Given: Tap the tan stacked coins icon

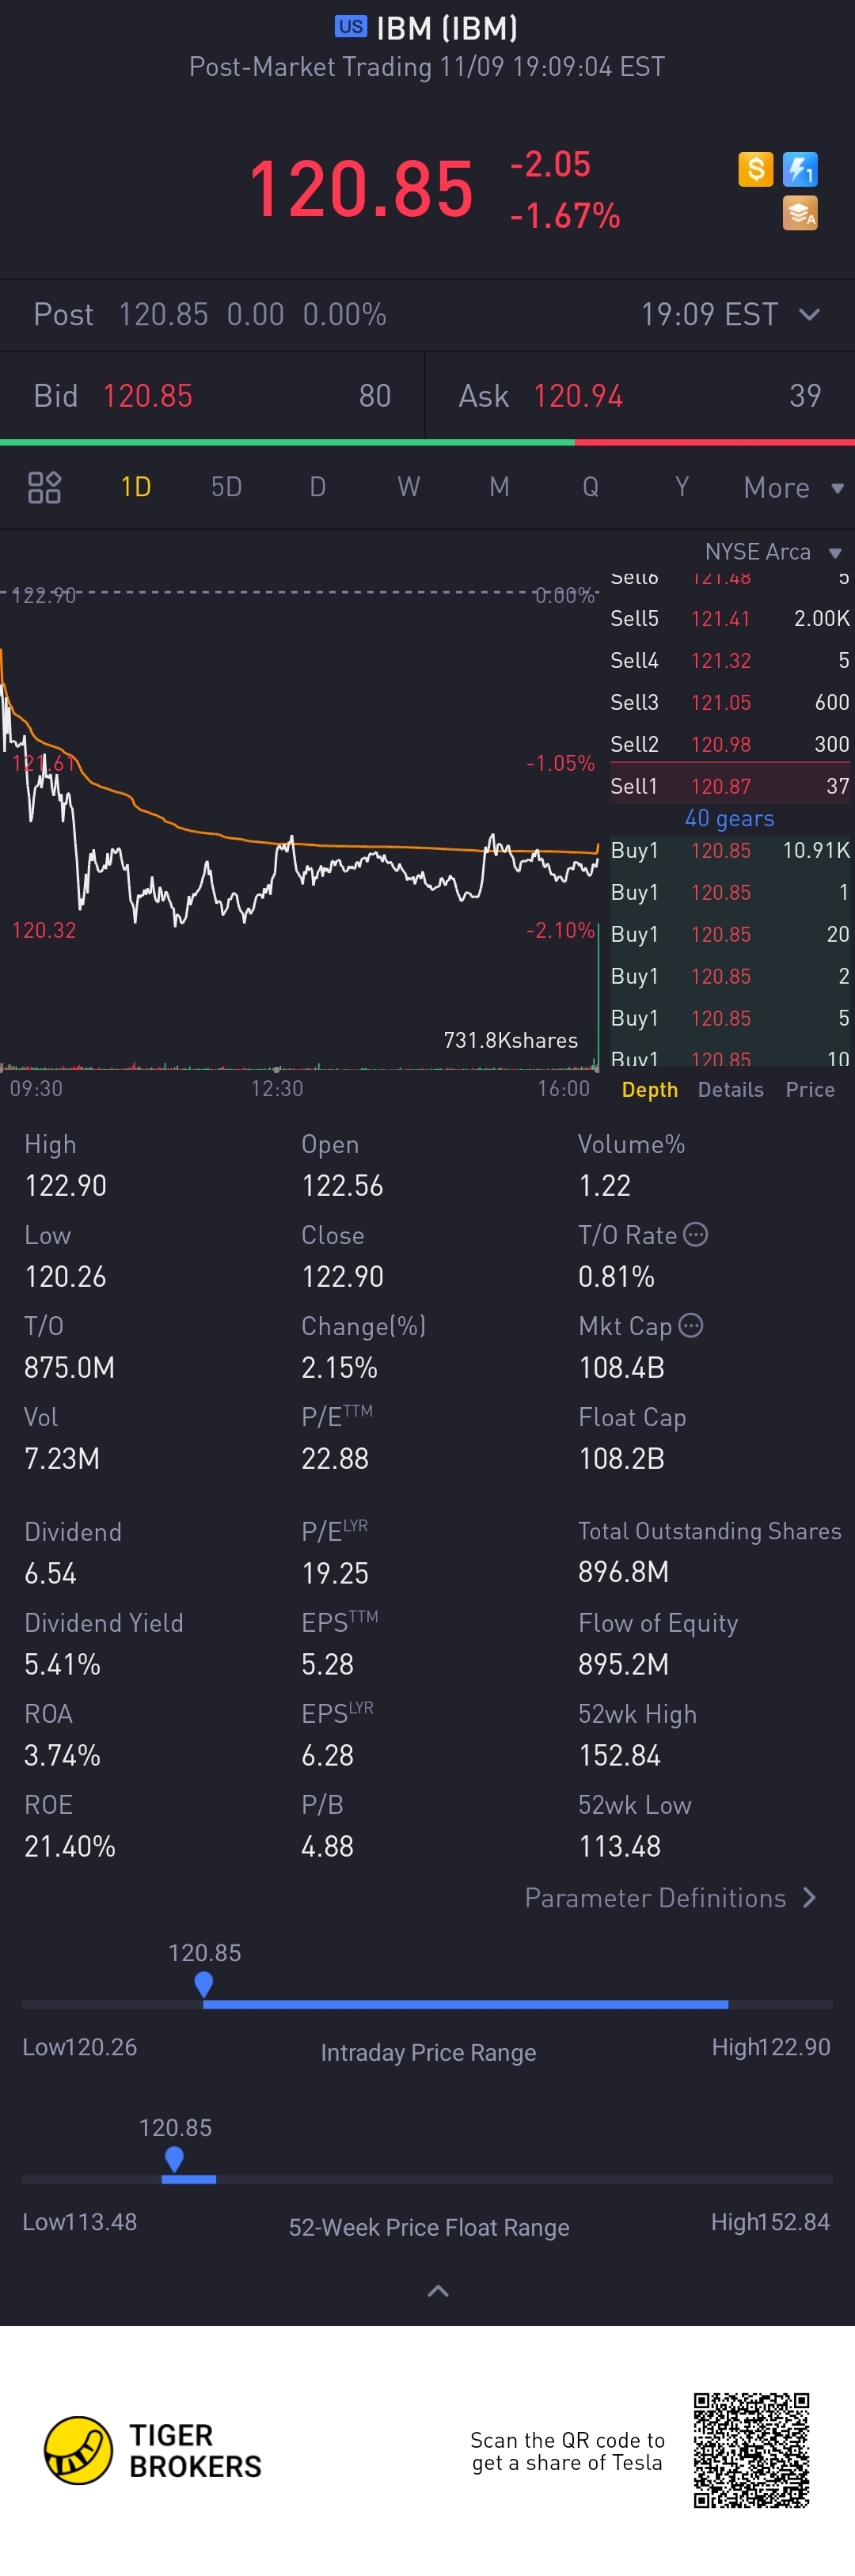Looking at the screenshot, I should [800, 213].
